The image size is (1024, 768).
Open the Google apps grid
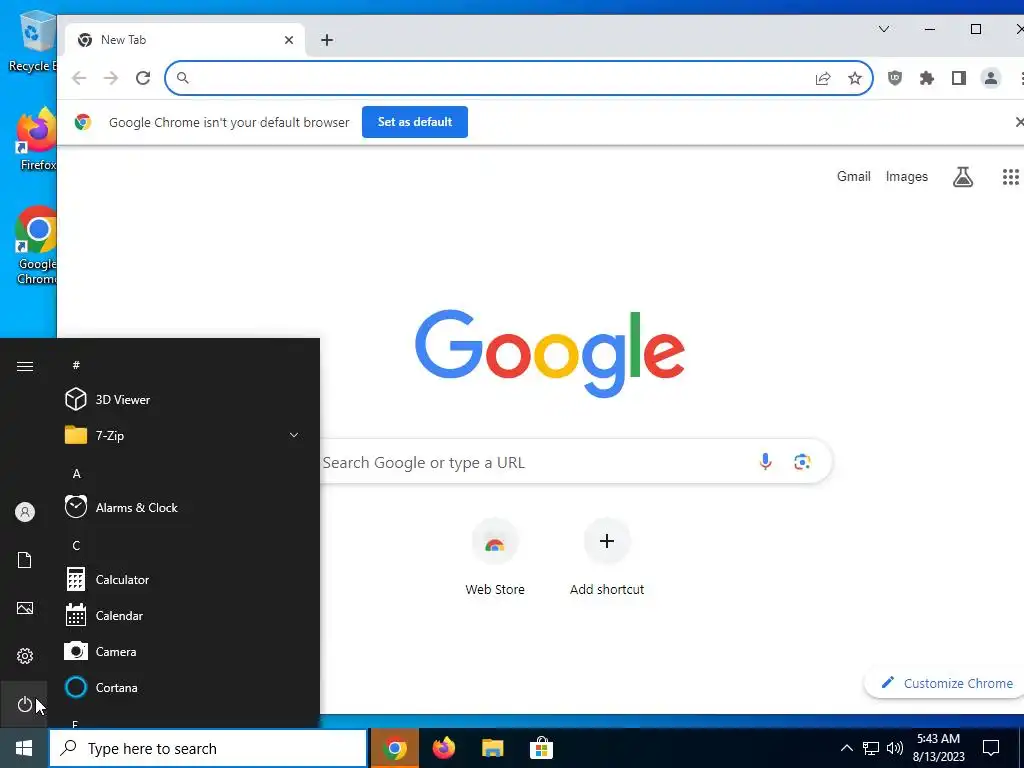pyautogui.click(x=1010, y=176)
